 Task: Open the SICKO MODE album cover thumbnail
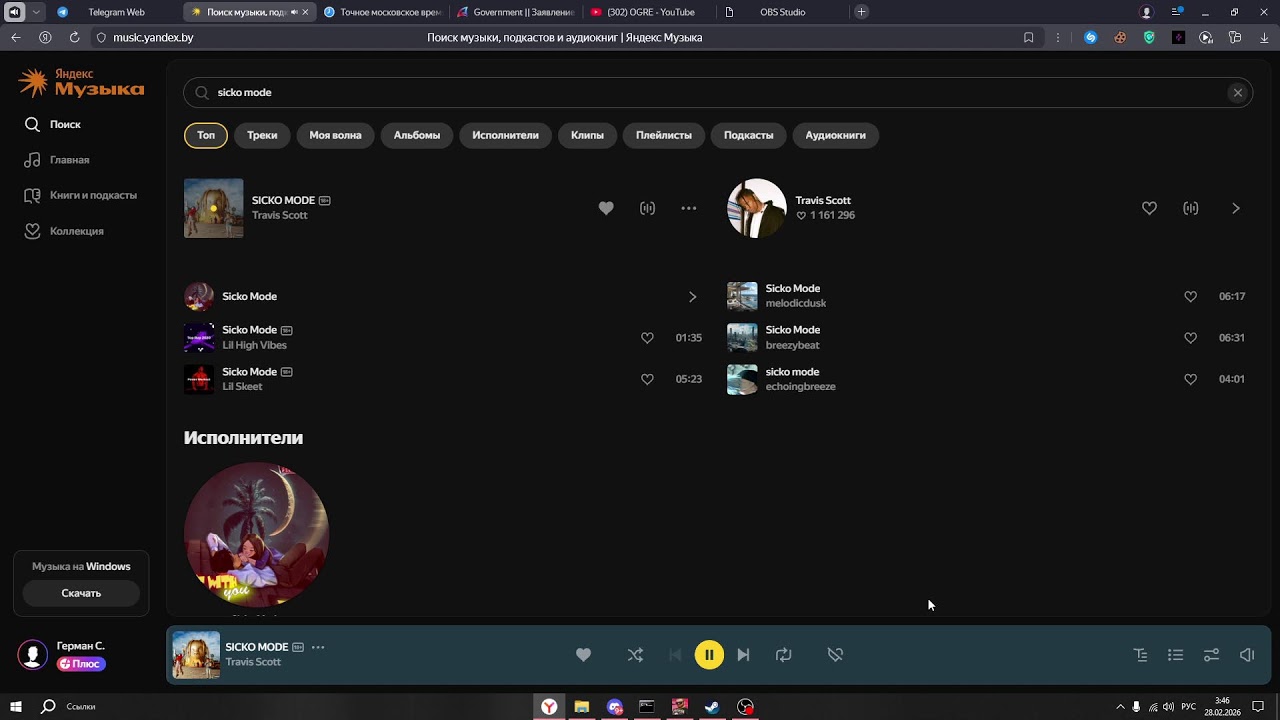[213, 208]
